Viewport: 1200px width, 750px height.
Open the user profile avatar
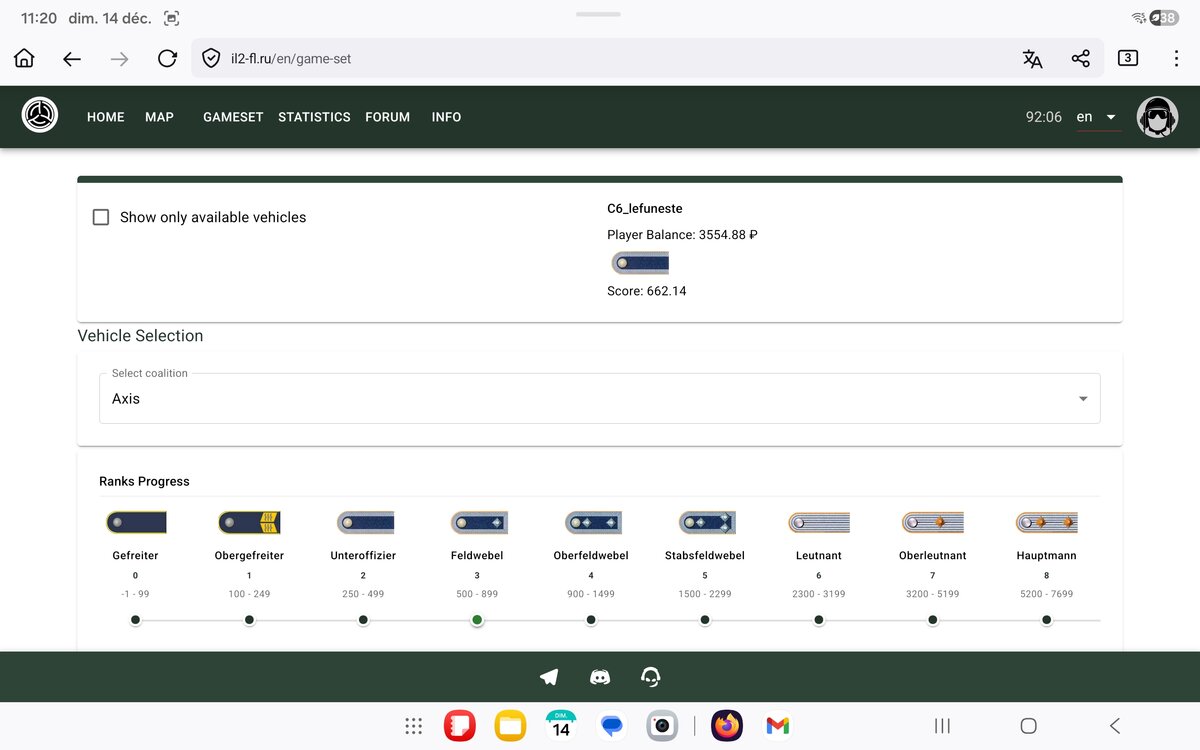point(1157,117)
